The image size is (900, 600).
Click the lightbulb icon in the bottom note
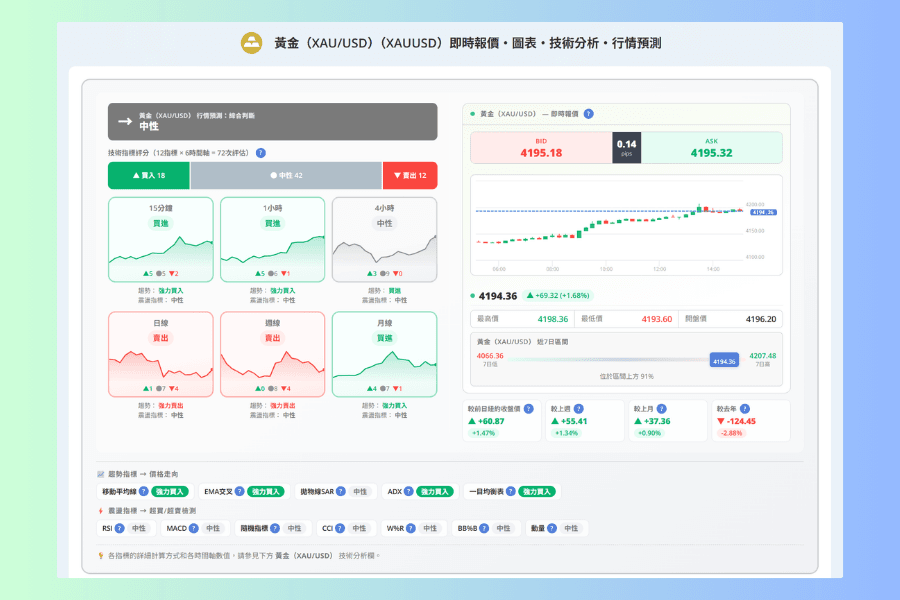101,556
